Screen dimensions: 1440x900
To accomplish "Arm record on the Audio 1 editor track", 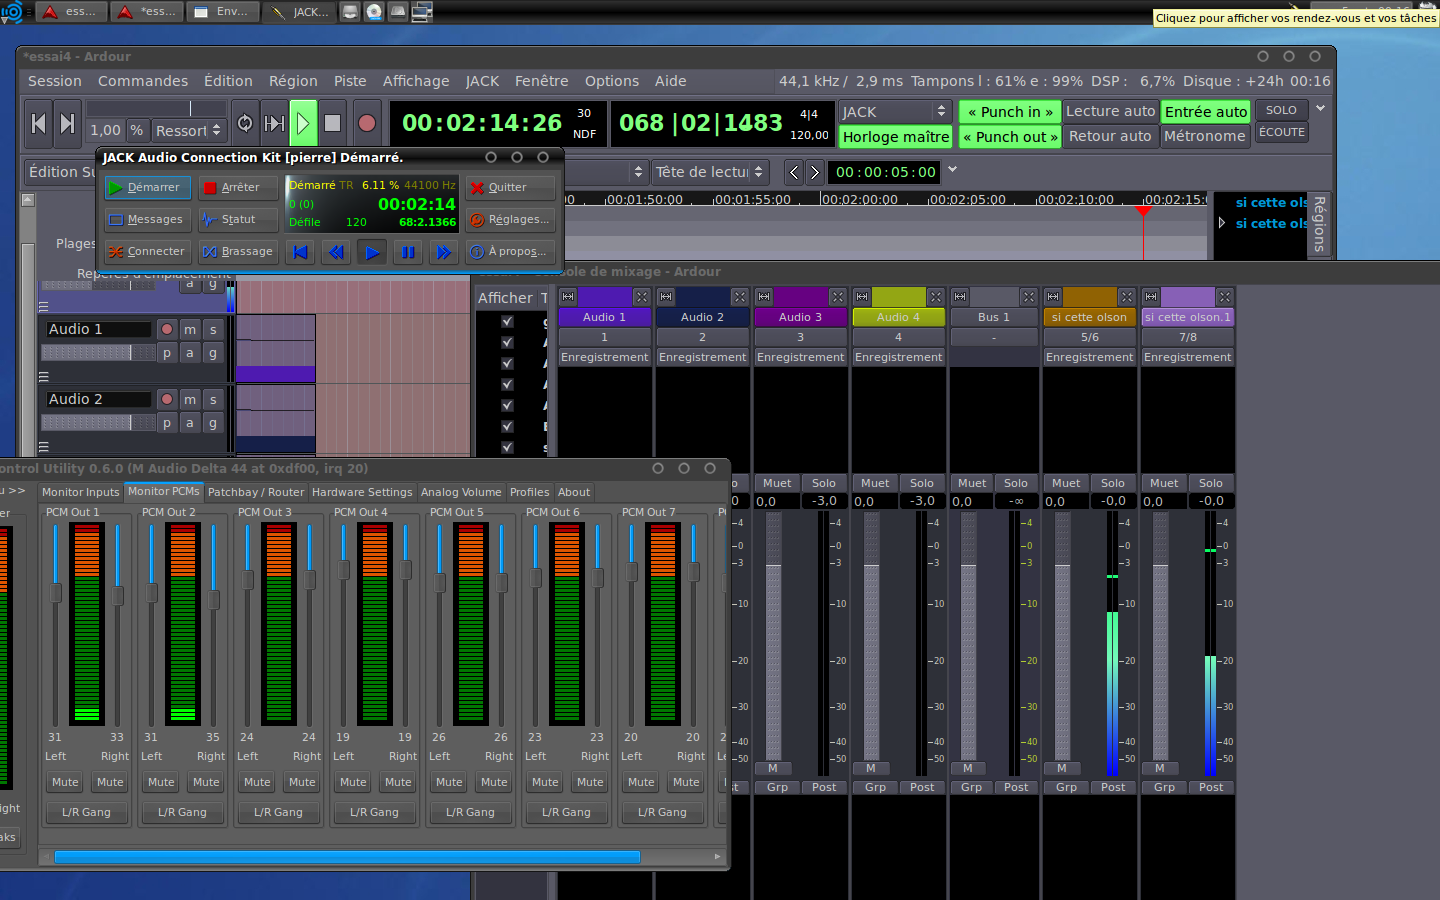I will coord(167,329).
